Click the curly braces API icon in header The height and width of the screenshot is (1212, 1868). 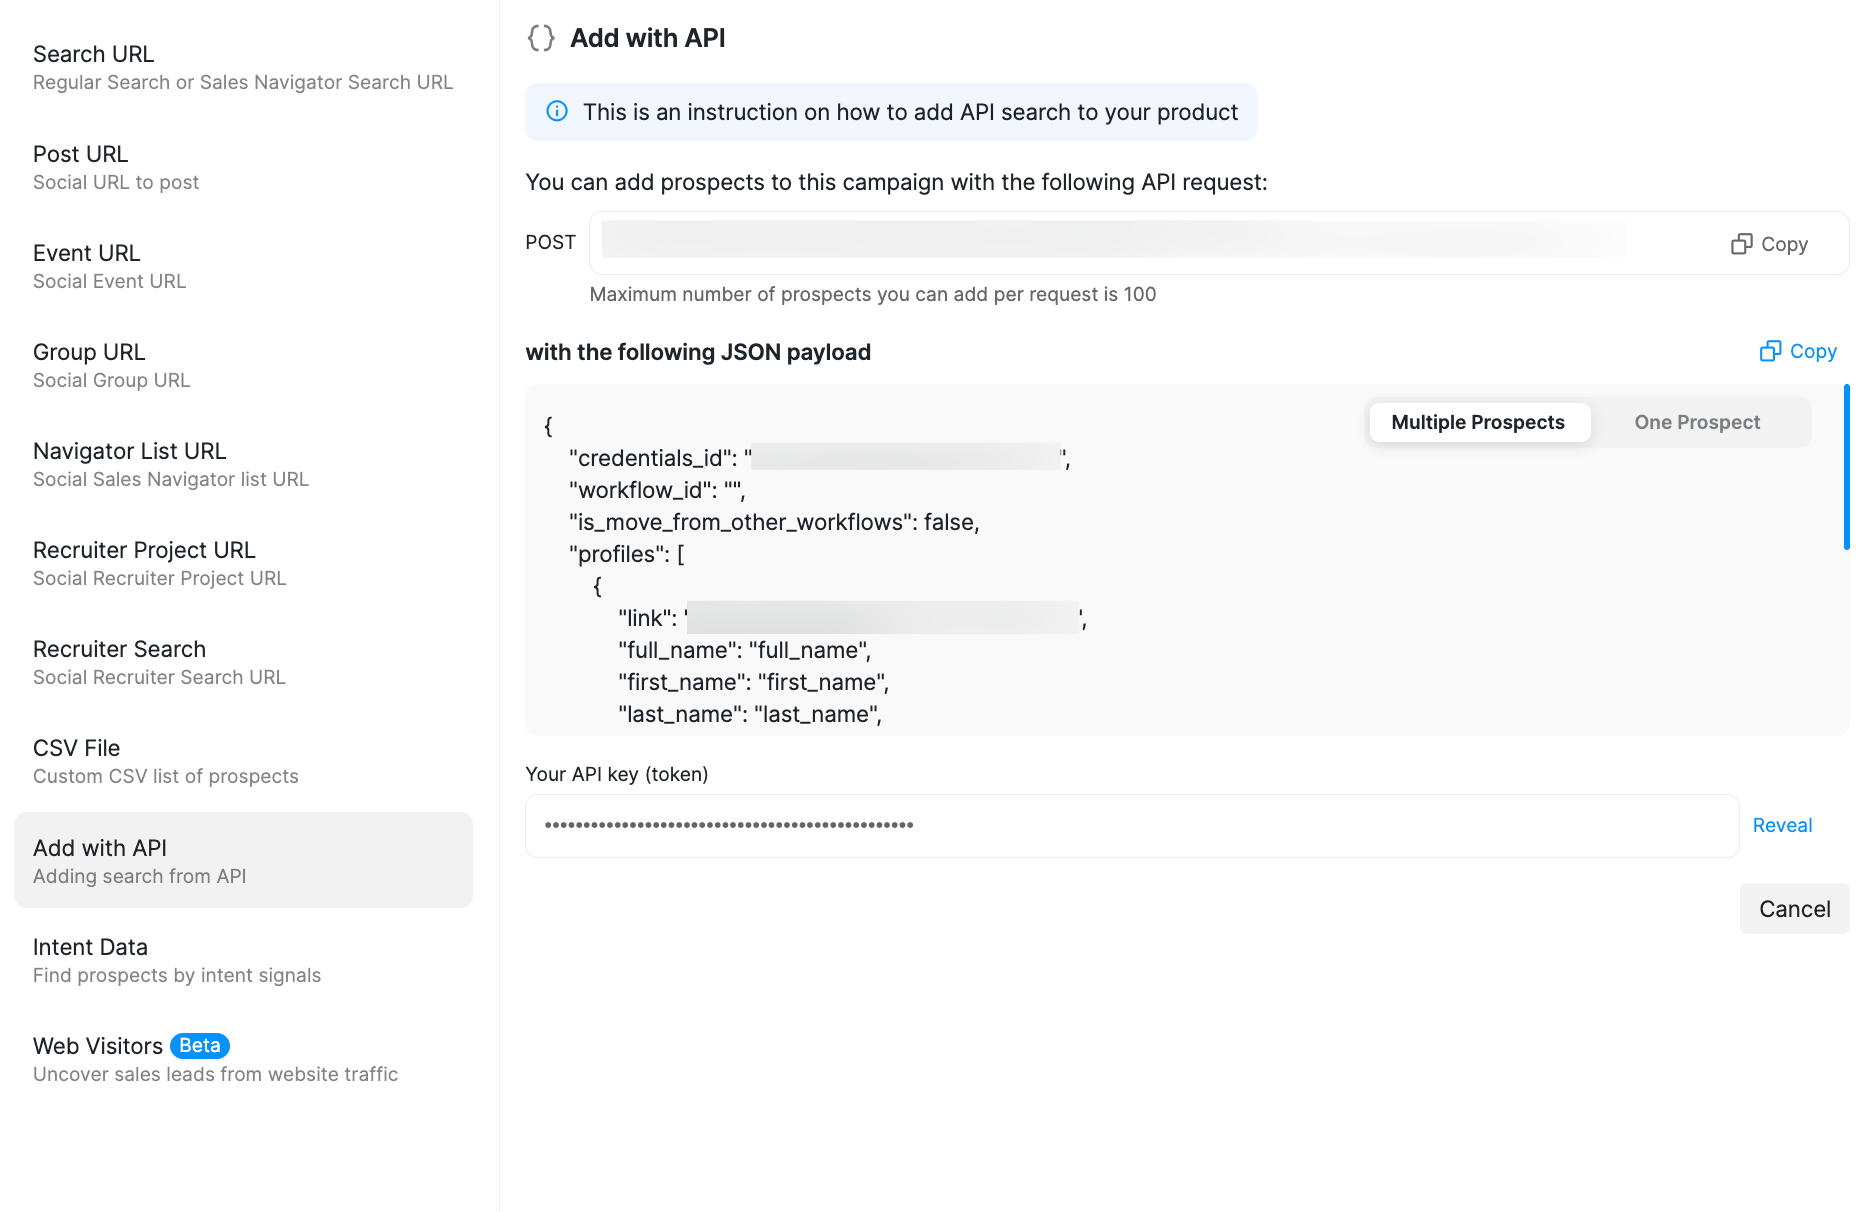(541, 38)
